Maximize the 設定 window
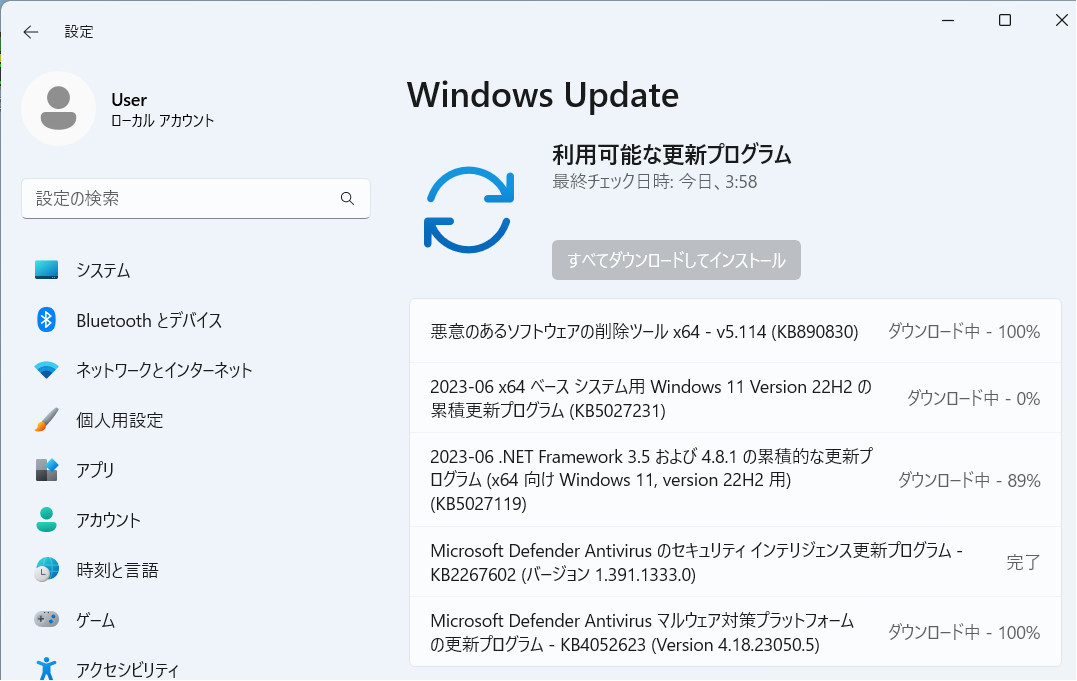The image size is (1077, 681). click(1005, 21)
